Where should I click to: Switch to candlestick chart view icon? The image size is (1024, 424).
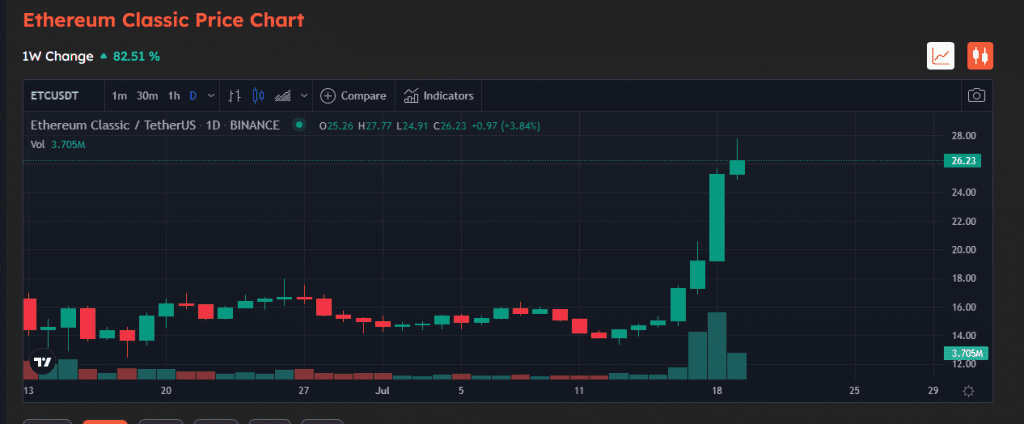tap(980, 56)
